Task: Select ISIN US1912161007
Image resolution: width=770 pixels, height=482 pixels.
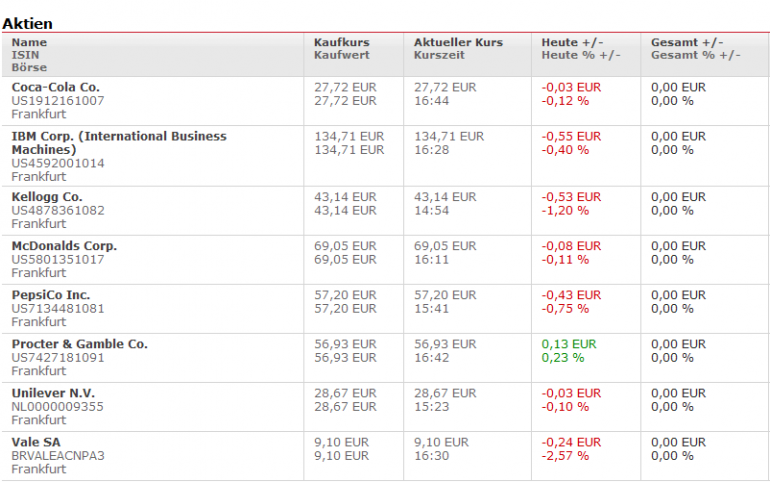Action: (58, 101)
